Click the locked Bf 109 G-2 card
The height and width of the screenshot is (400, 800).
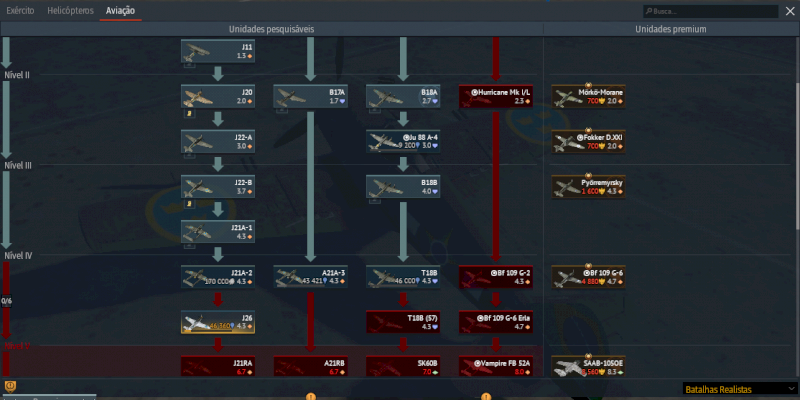(495, 277)
